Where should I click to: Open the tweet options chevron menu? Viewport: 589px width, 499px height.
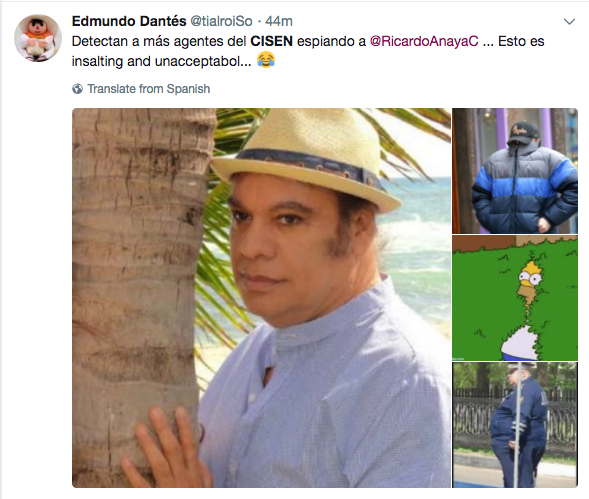pyautogui.click(x=569, y=22)
